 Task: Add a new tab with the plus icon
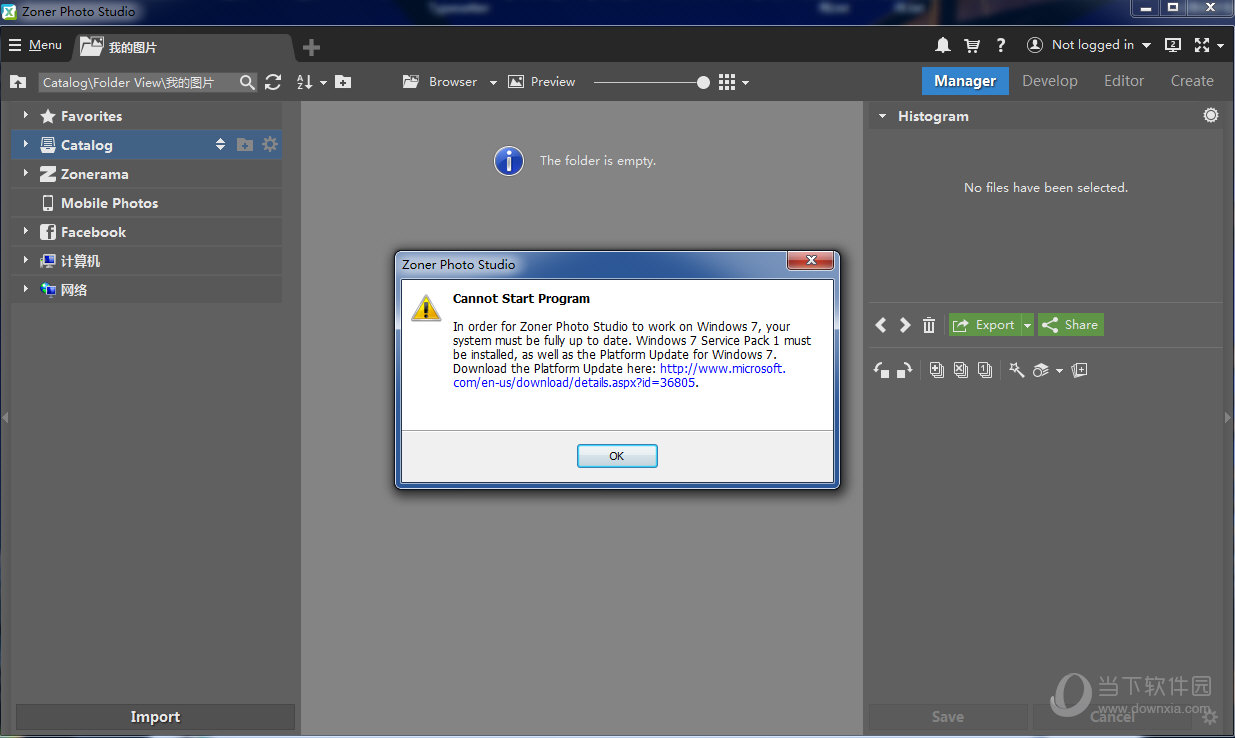[x=311, y=47]
